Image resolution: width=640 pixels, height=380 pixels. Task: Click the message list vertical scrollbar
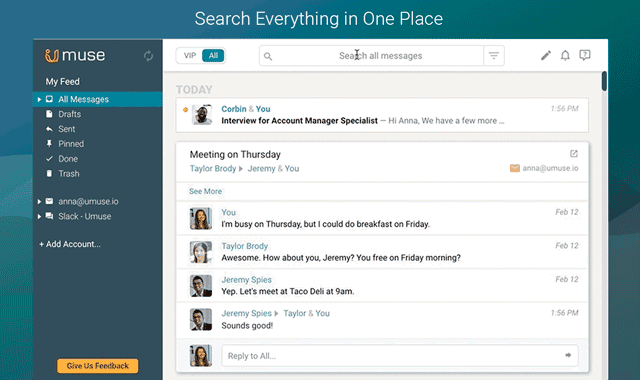[604, 81]
